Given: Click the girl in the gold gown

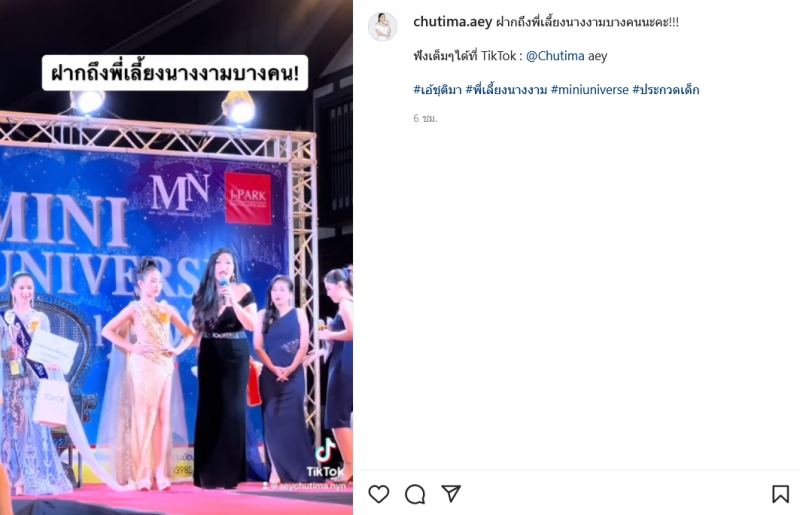Looking at the screenshot, I should click(x=143, y=375).
